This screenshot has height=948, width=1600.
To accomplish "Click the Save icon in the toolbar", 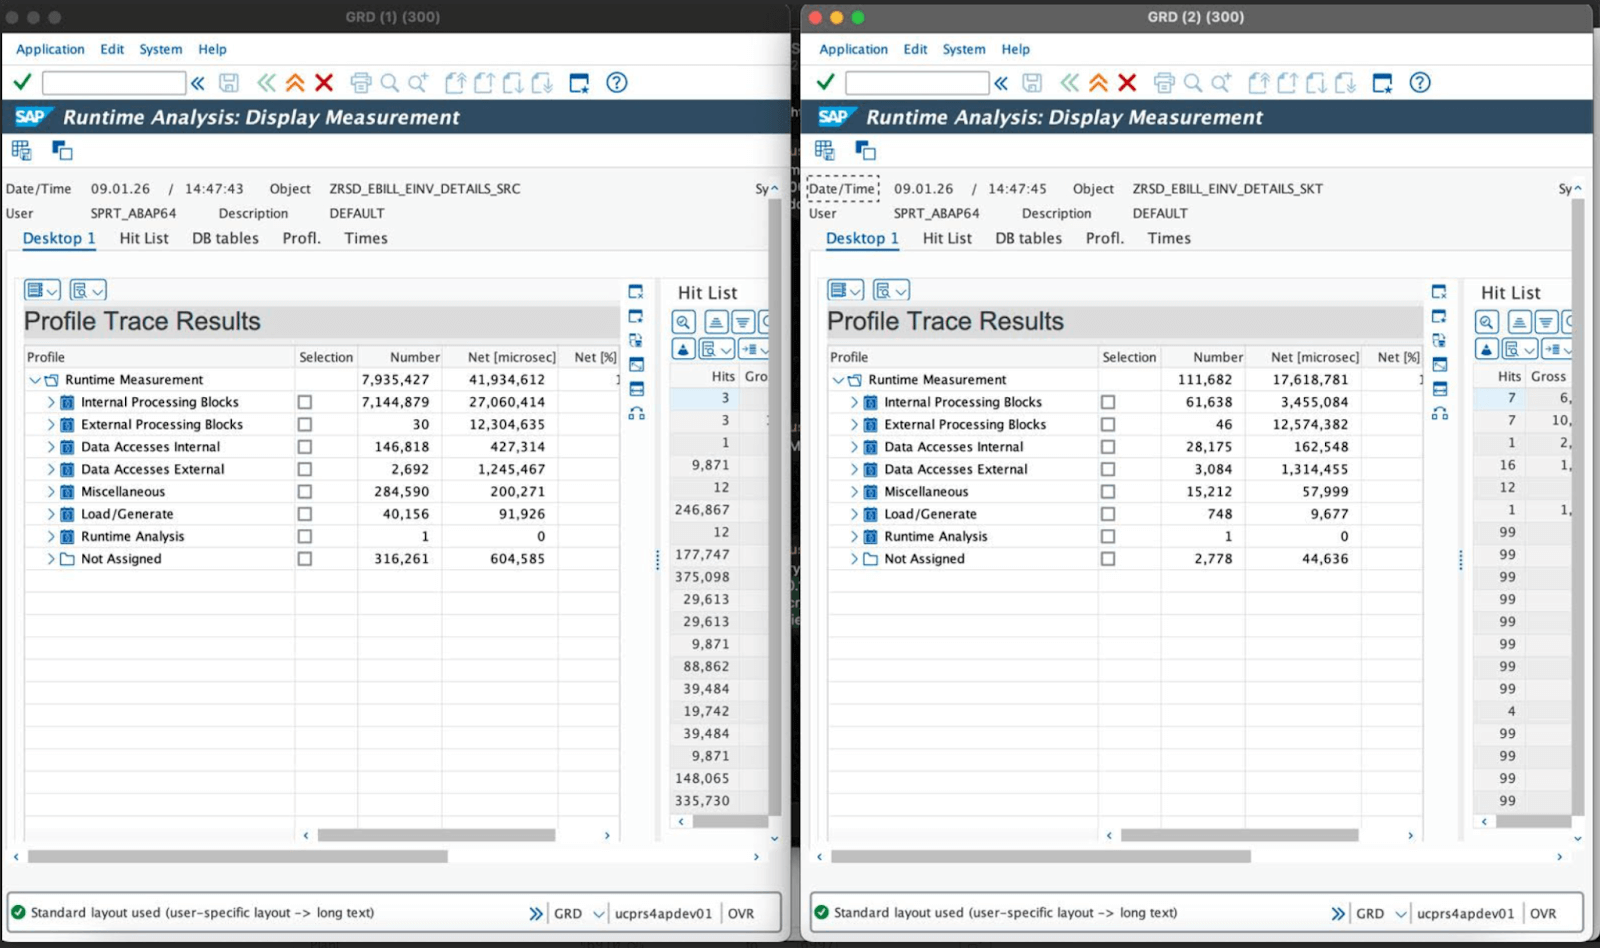I will click(x=230, y=83).
